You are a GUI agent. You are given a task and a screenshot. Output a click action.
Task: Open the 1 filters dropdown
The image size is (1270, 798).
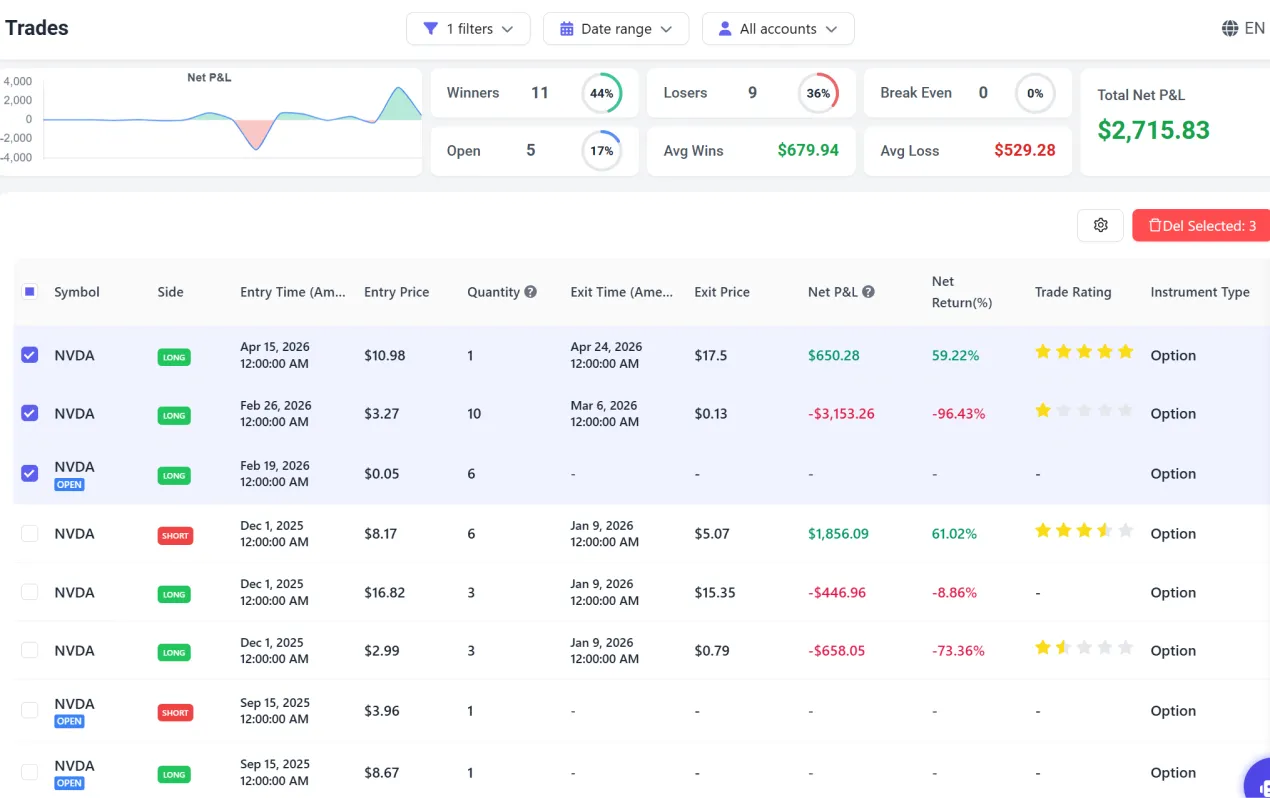coord(468,29)
